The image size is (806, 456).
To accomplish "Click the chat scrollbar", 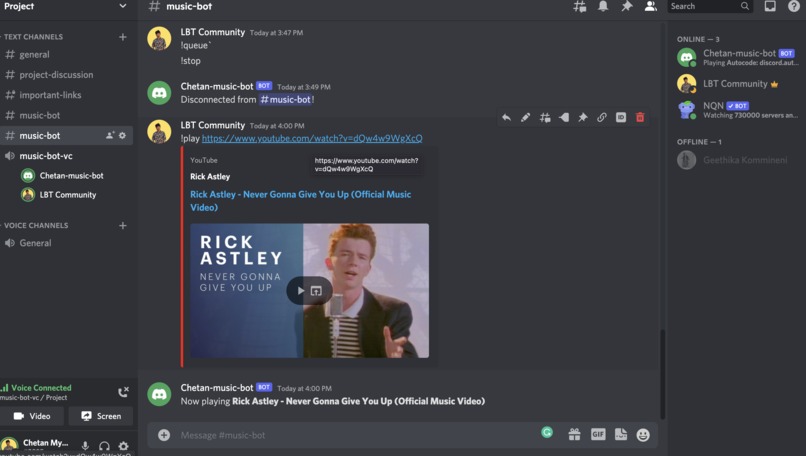I will click(x=663, y=374).
